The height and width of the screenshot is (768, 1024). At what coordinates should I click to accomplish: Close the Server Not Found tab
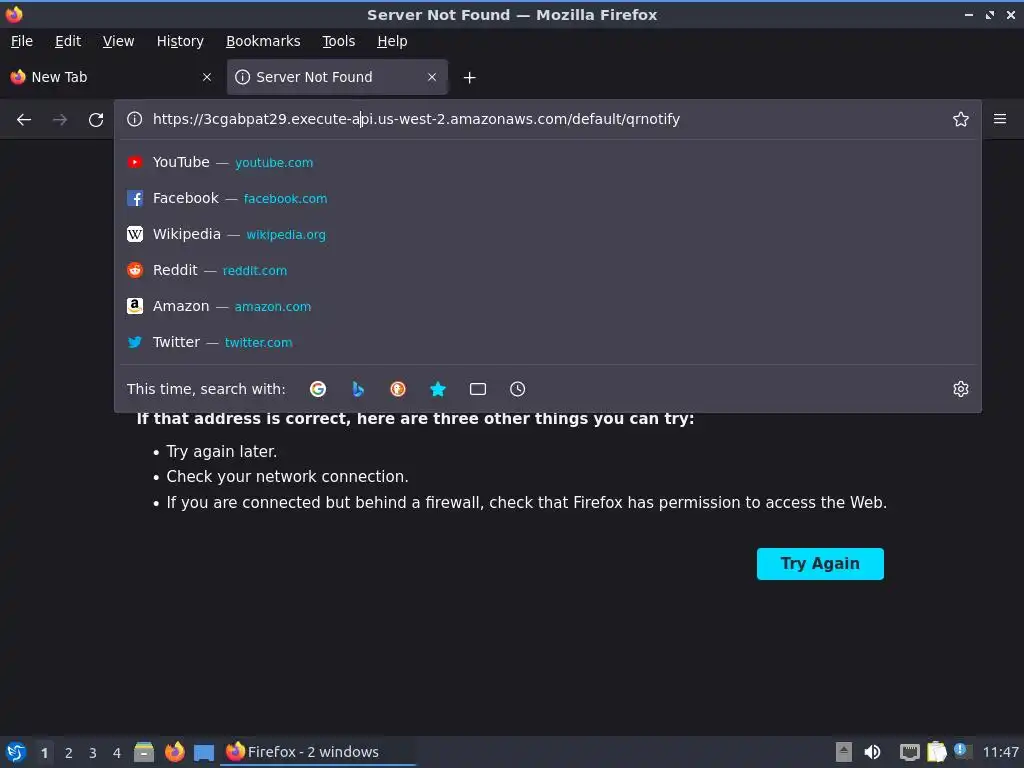(x=432, y=77)
